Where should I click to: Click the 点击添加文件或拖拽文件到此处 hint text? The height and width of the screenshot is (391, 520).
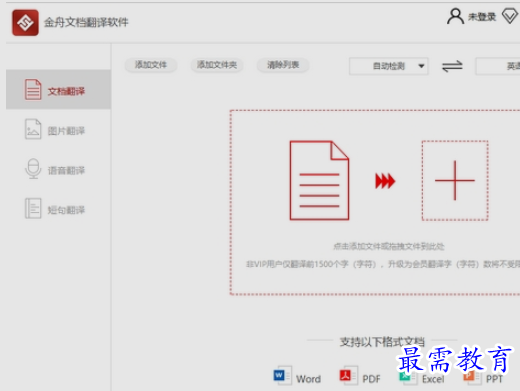[x=389, y=246]
